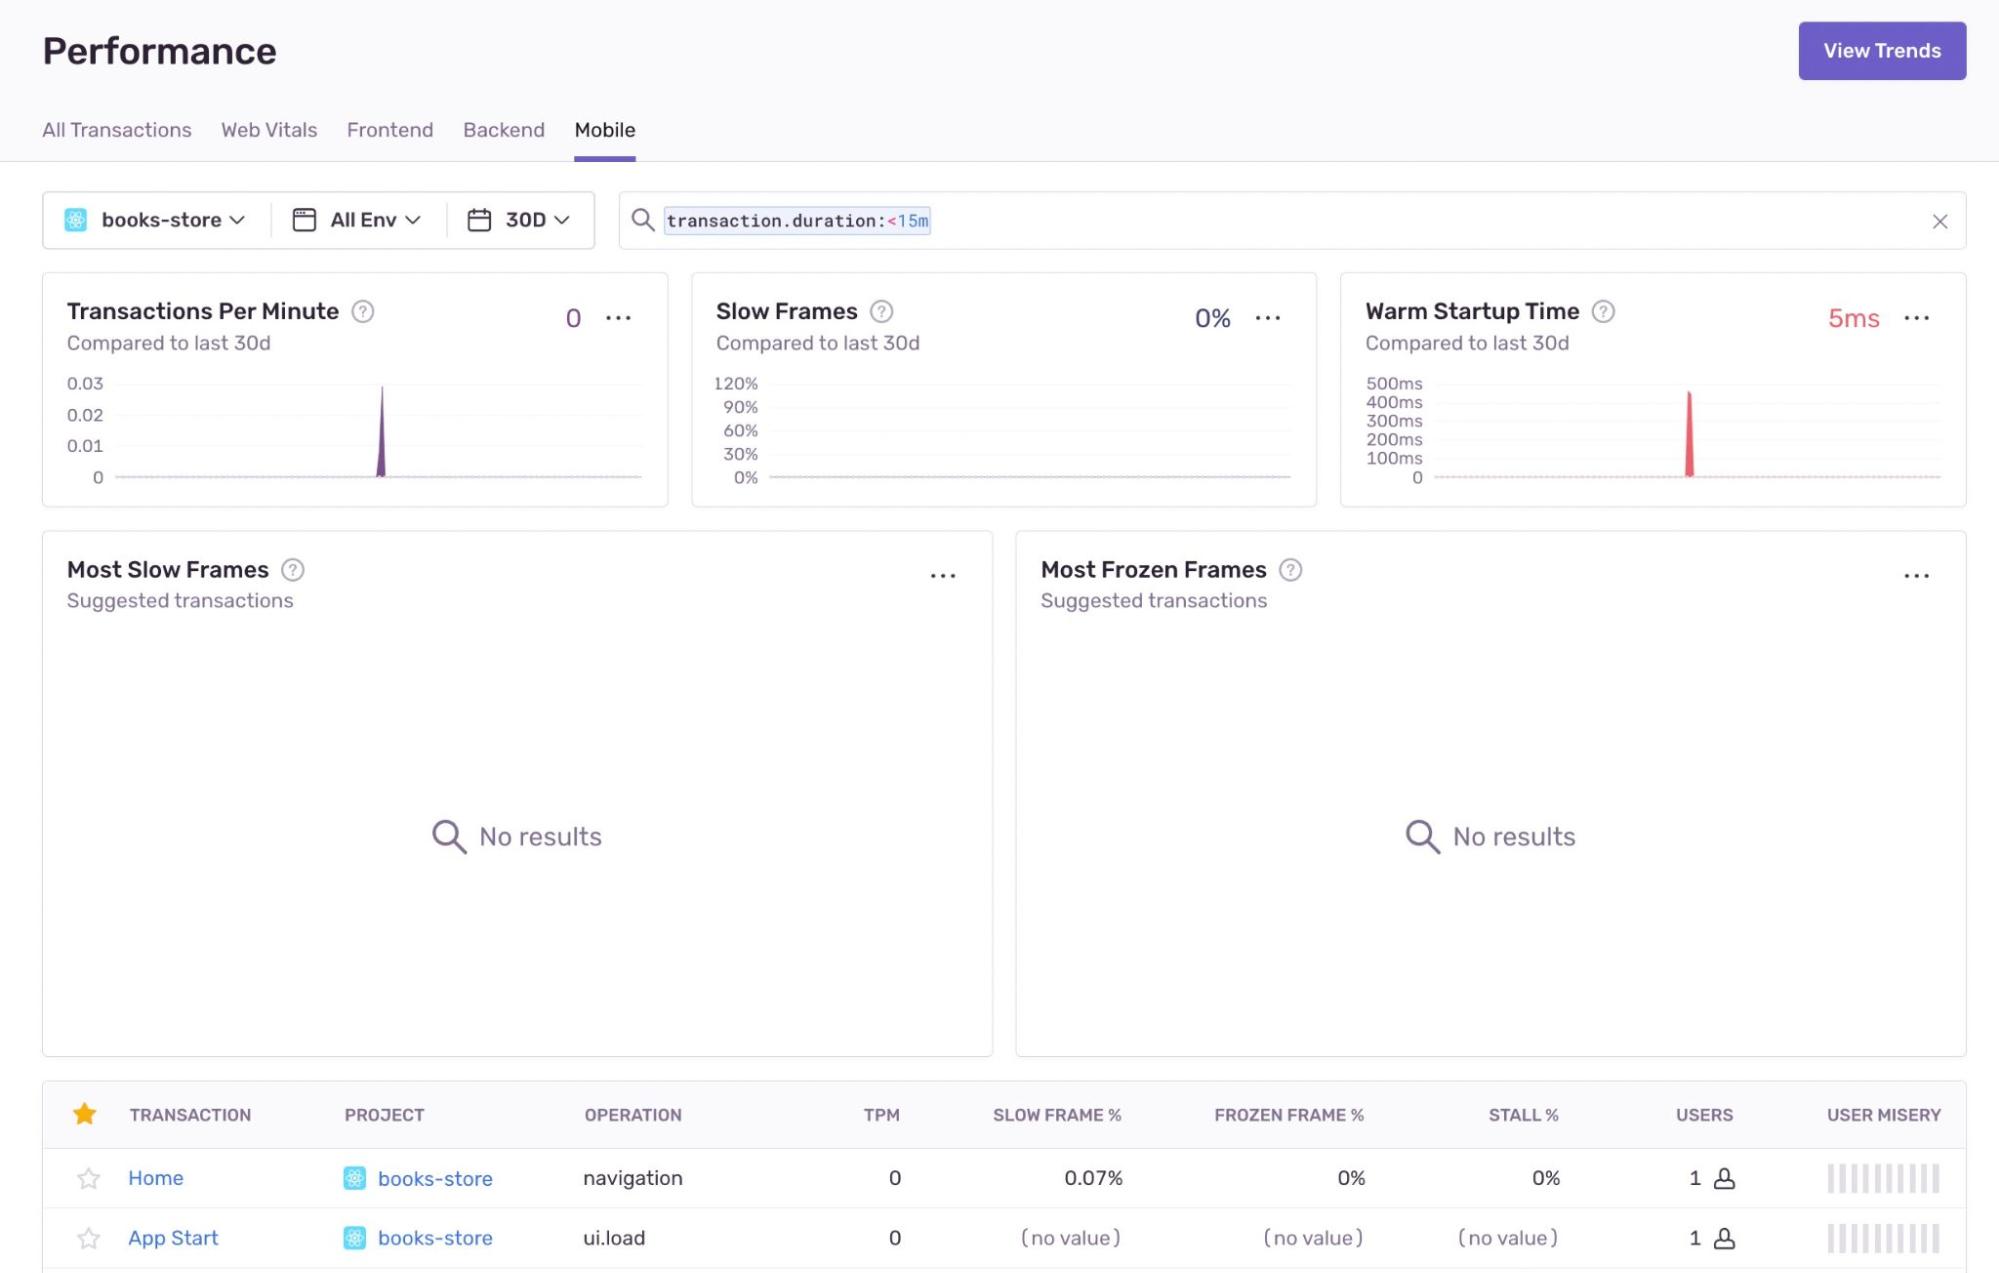Click the users icon in the Home row
The height and width of the screenshot is (1273, 1999).
(x=1725, y=1178)
